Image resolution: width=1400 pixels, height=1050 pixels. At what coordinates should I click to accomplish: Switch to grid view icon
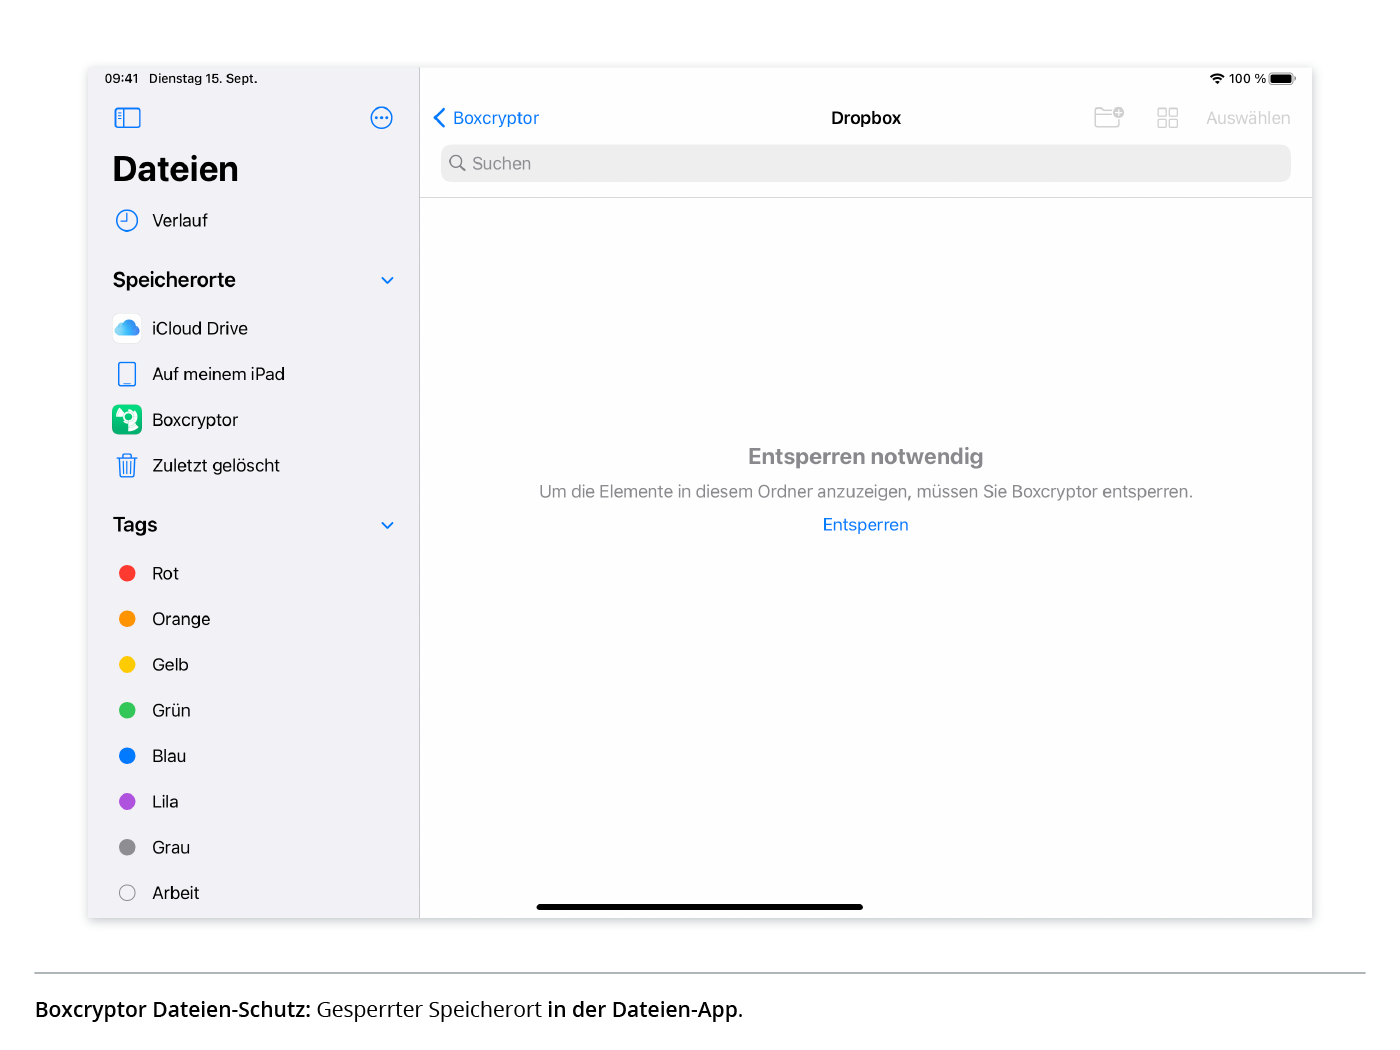(1167, 118)
